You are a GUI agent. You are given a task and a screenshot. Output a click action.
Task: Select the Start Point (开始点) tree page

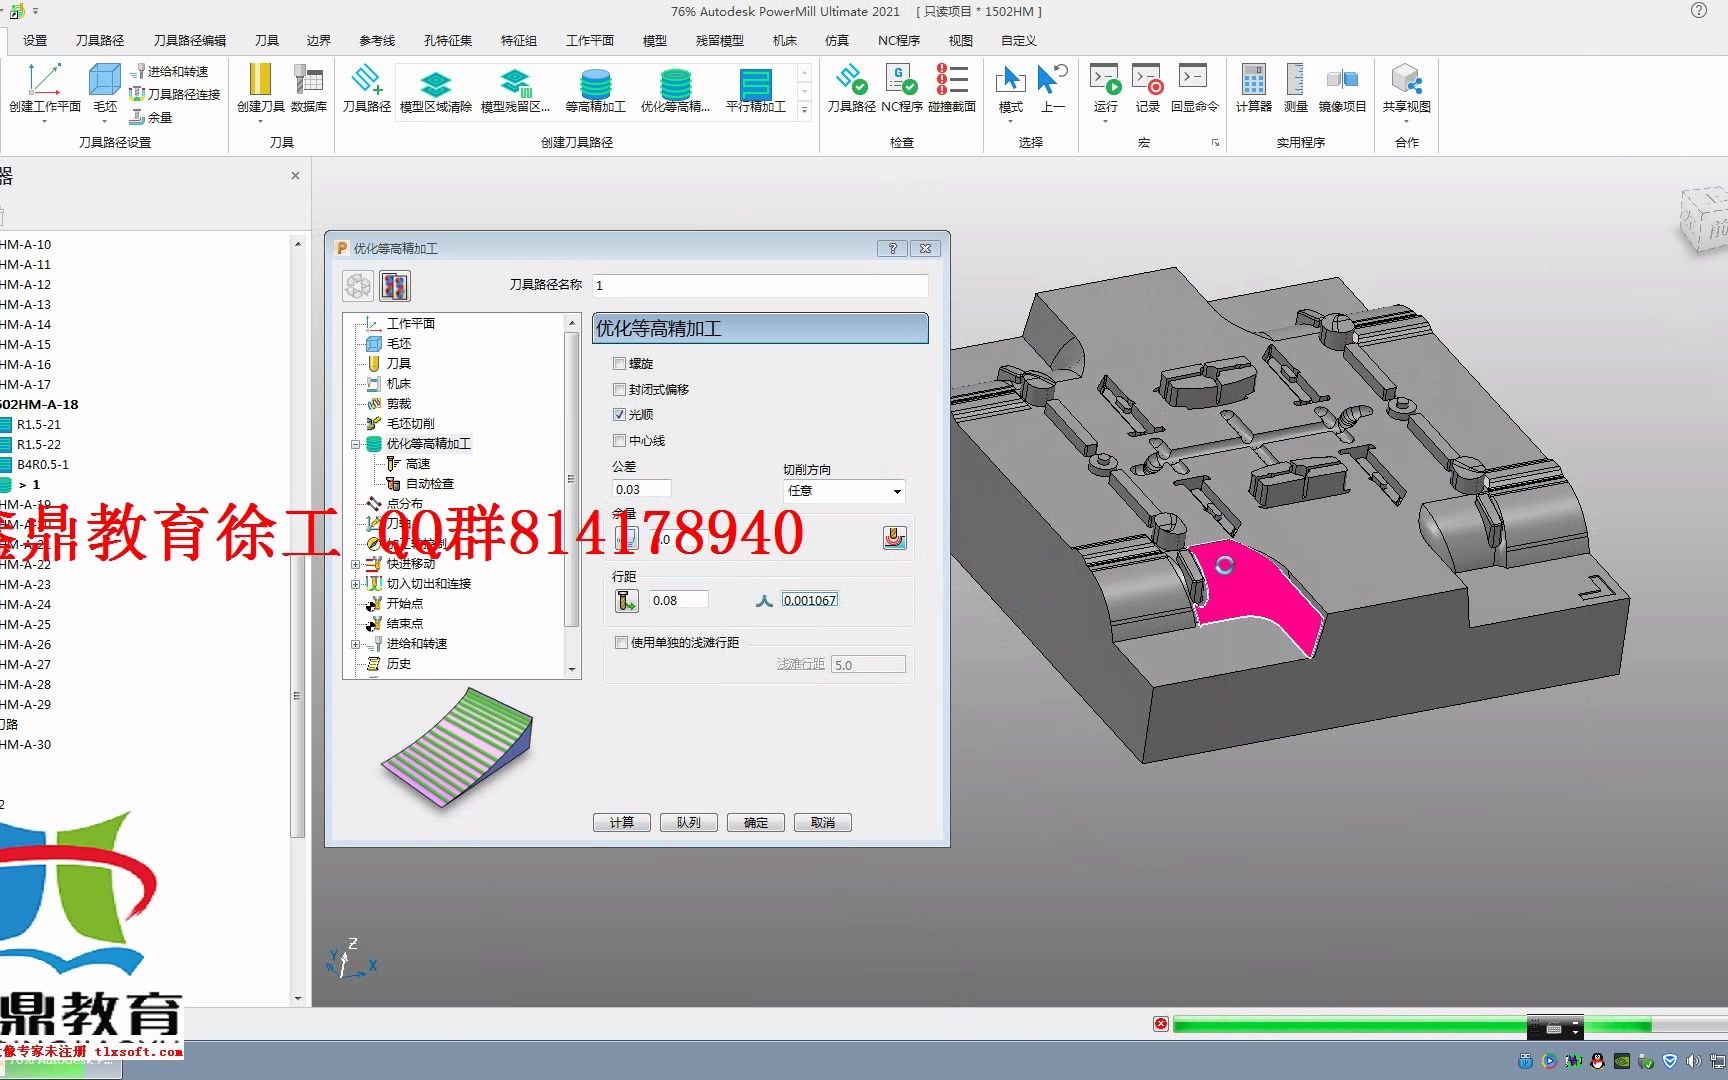[x=394, y=604]
